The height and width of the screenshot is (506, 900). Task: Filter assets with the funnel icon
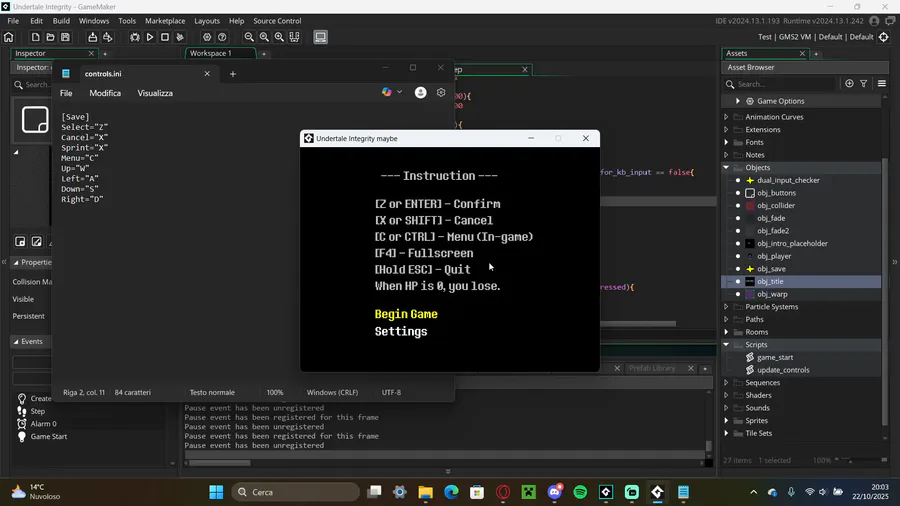[864, 83]
